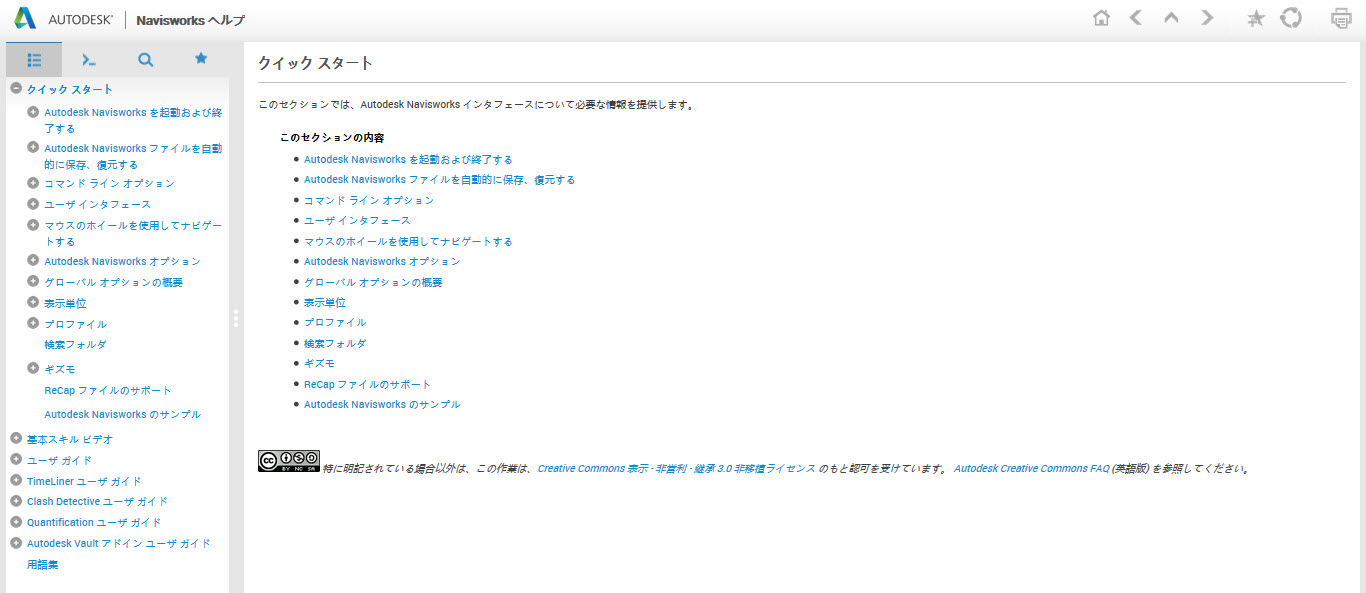This screenshot has height=593, width=1366.
Task: Print this page icon
Action: [x=1341, y=18]
